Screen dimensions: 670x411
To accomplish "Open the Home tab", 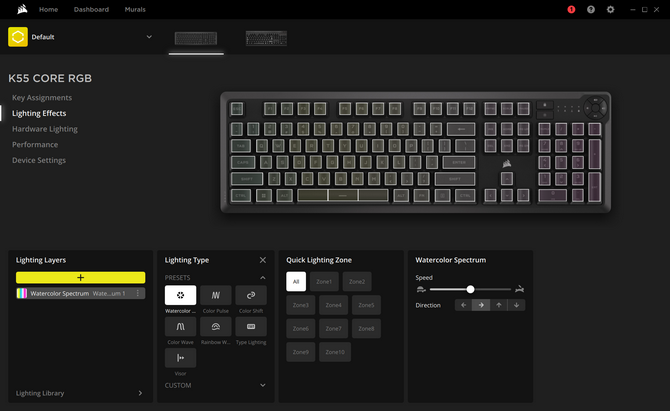I will 48,9.
